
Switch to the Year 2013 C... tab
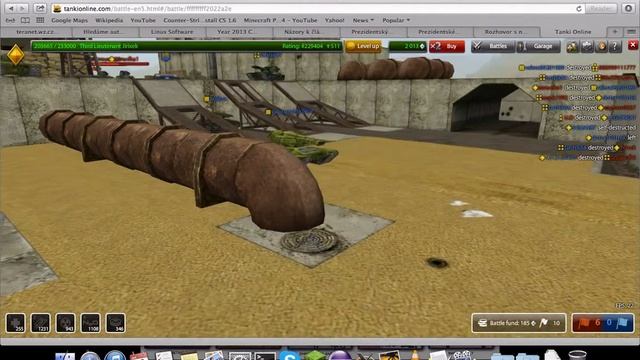point(239,32)
